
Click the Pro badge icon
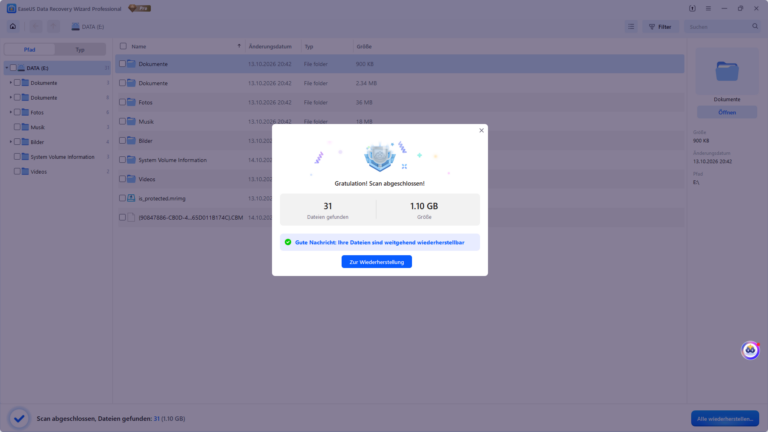[140, 8]
